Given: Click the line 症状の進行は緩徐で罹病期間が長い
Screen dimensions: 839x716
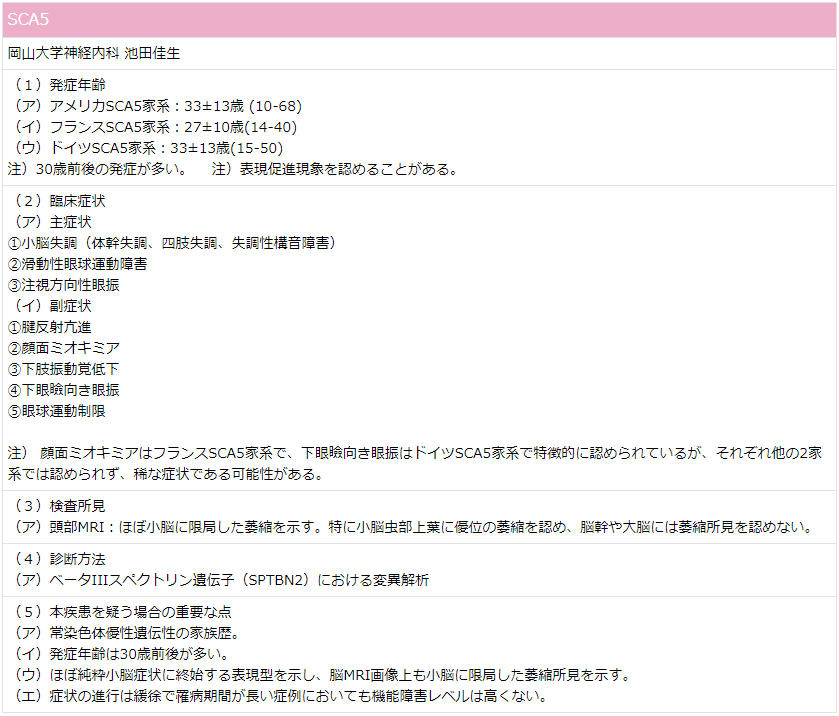Looking at the screenshot, I should [278, 696].
